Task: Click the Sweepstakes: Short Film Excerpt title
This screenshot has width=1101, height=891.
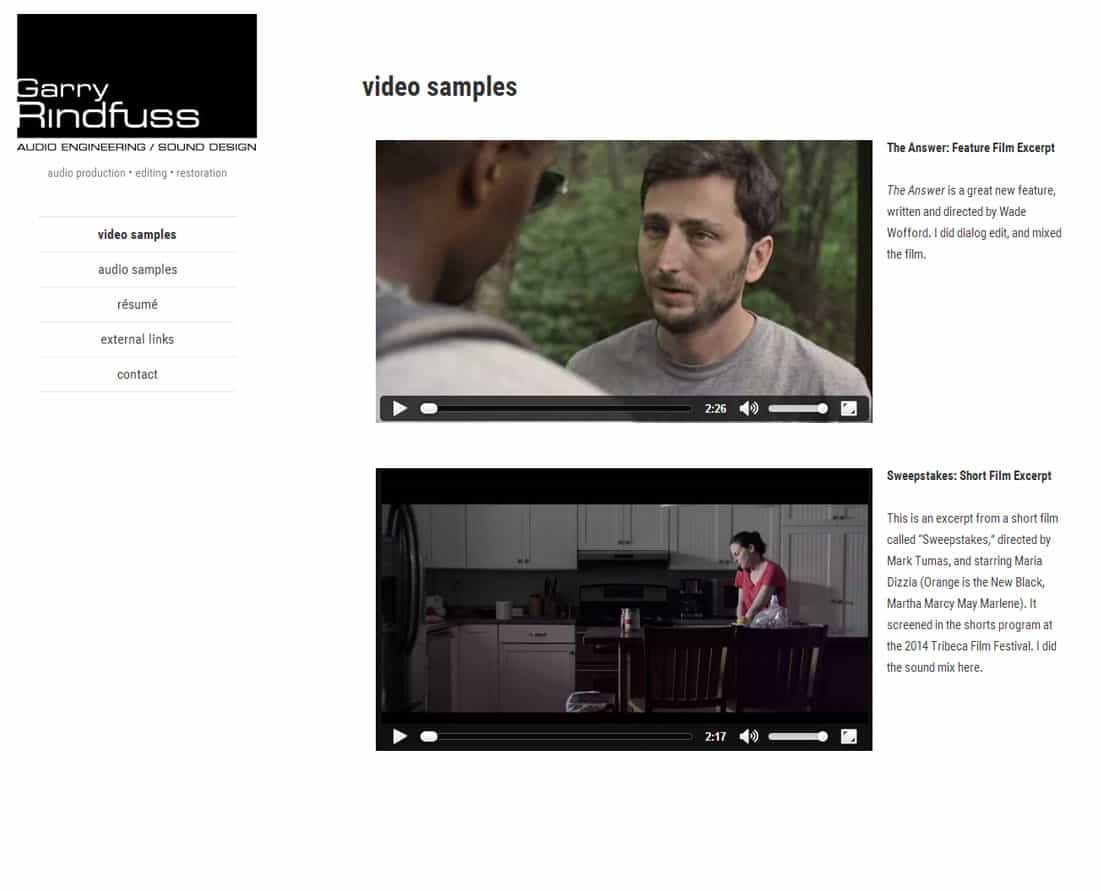Action: pos(969,476)
